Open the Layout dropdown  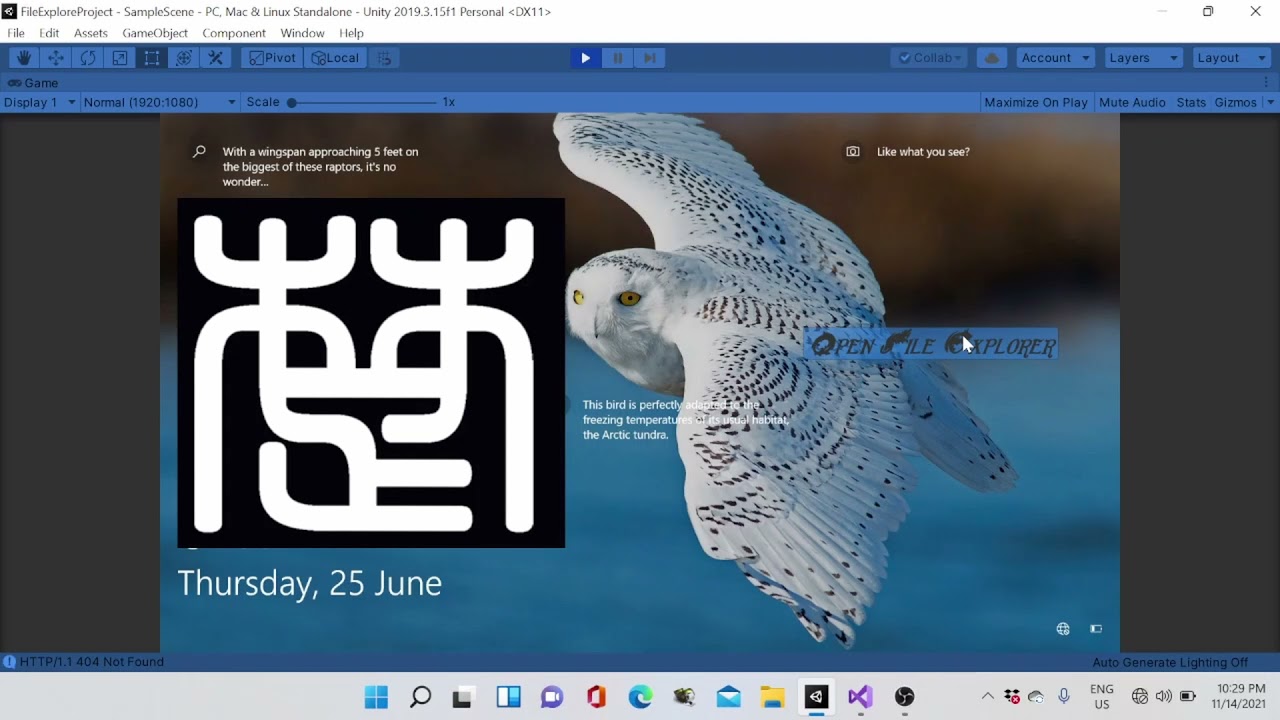click(x=1232, y=58)
